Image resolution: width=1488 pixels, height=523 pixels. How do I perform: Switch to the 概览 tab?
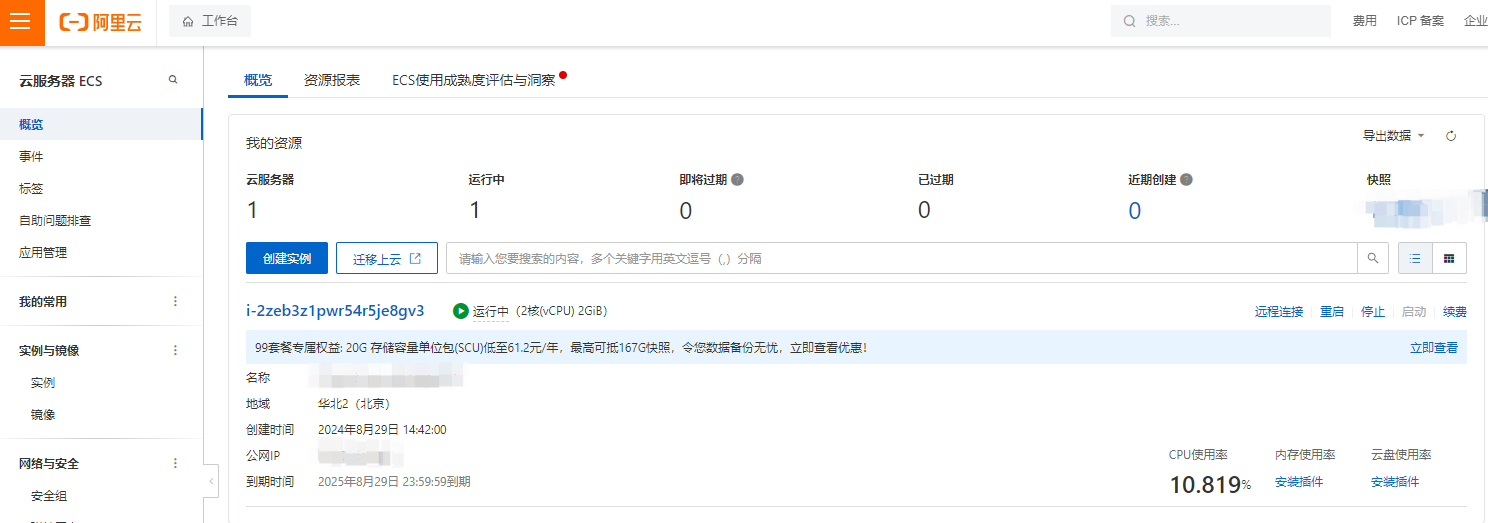(258, 80)
